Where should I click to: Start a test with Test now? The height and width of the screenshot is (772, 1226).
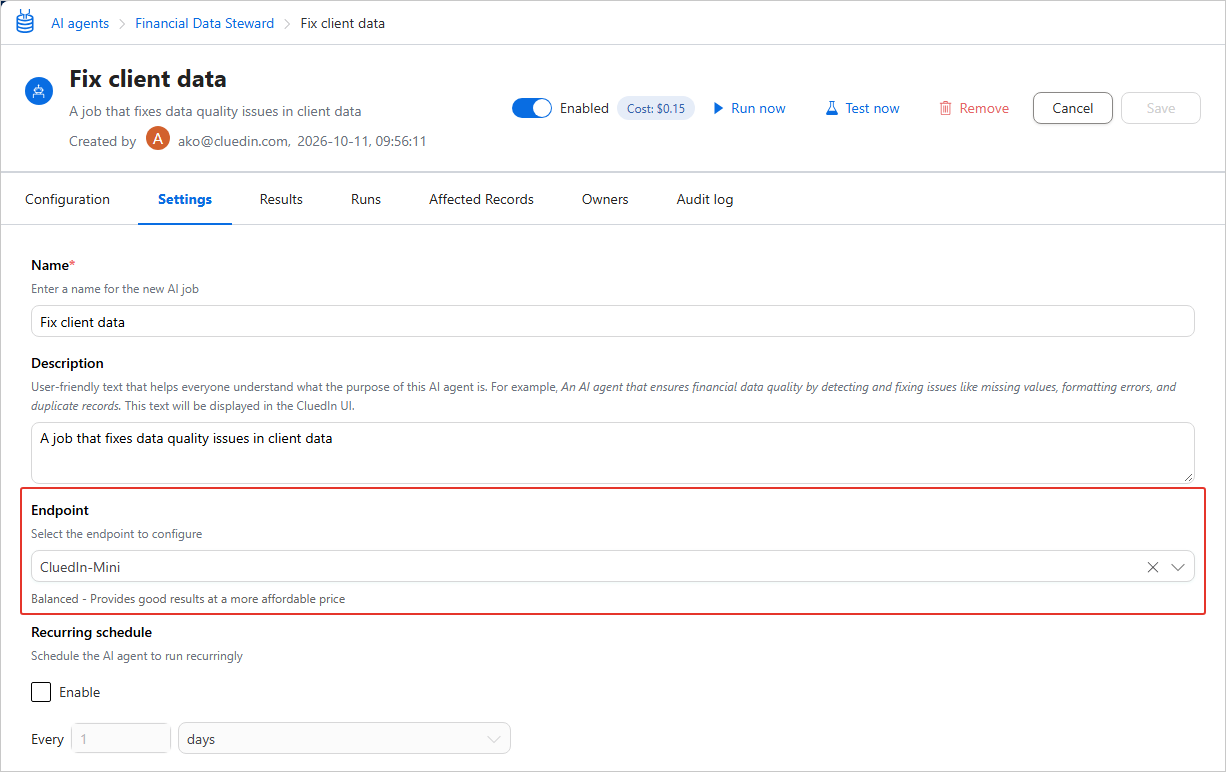point(862,108)
